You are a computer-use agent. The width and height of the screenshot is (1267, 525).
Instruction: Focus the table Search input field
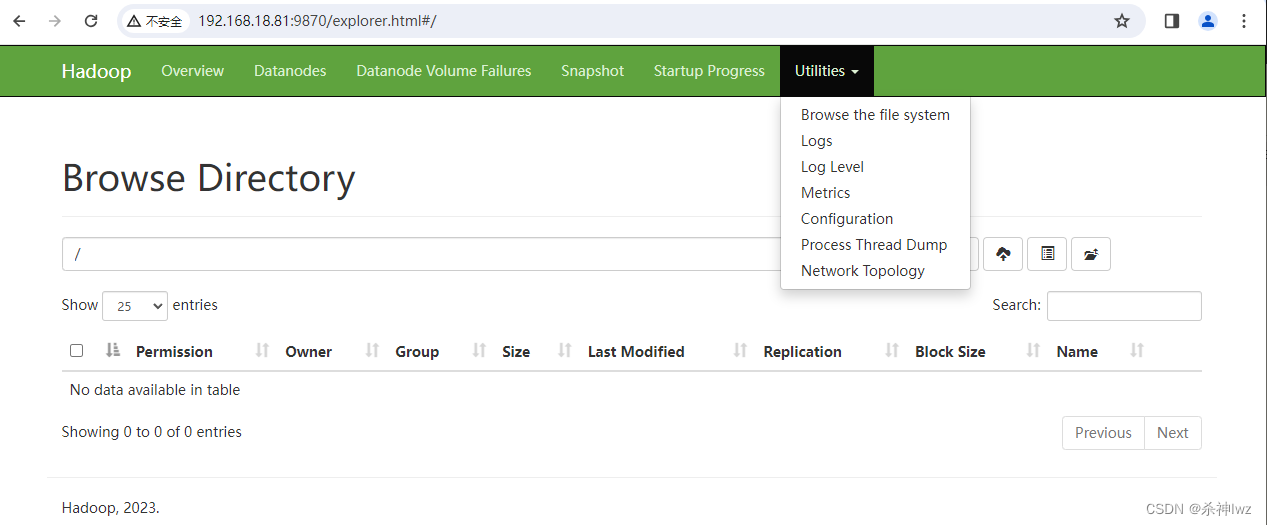(1124, 306)
